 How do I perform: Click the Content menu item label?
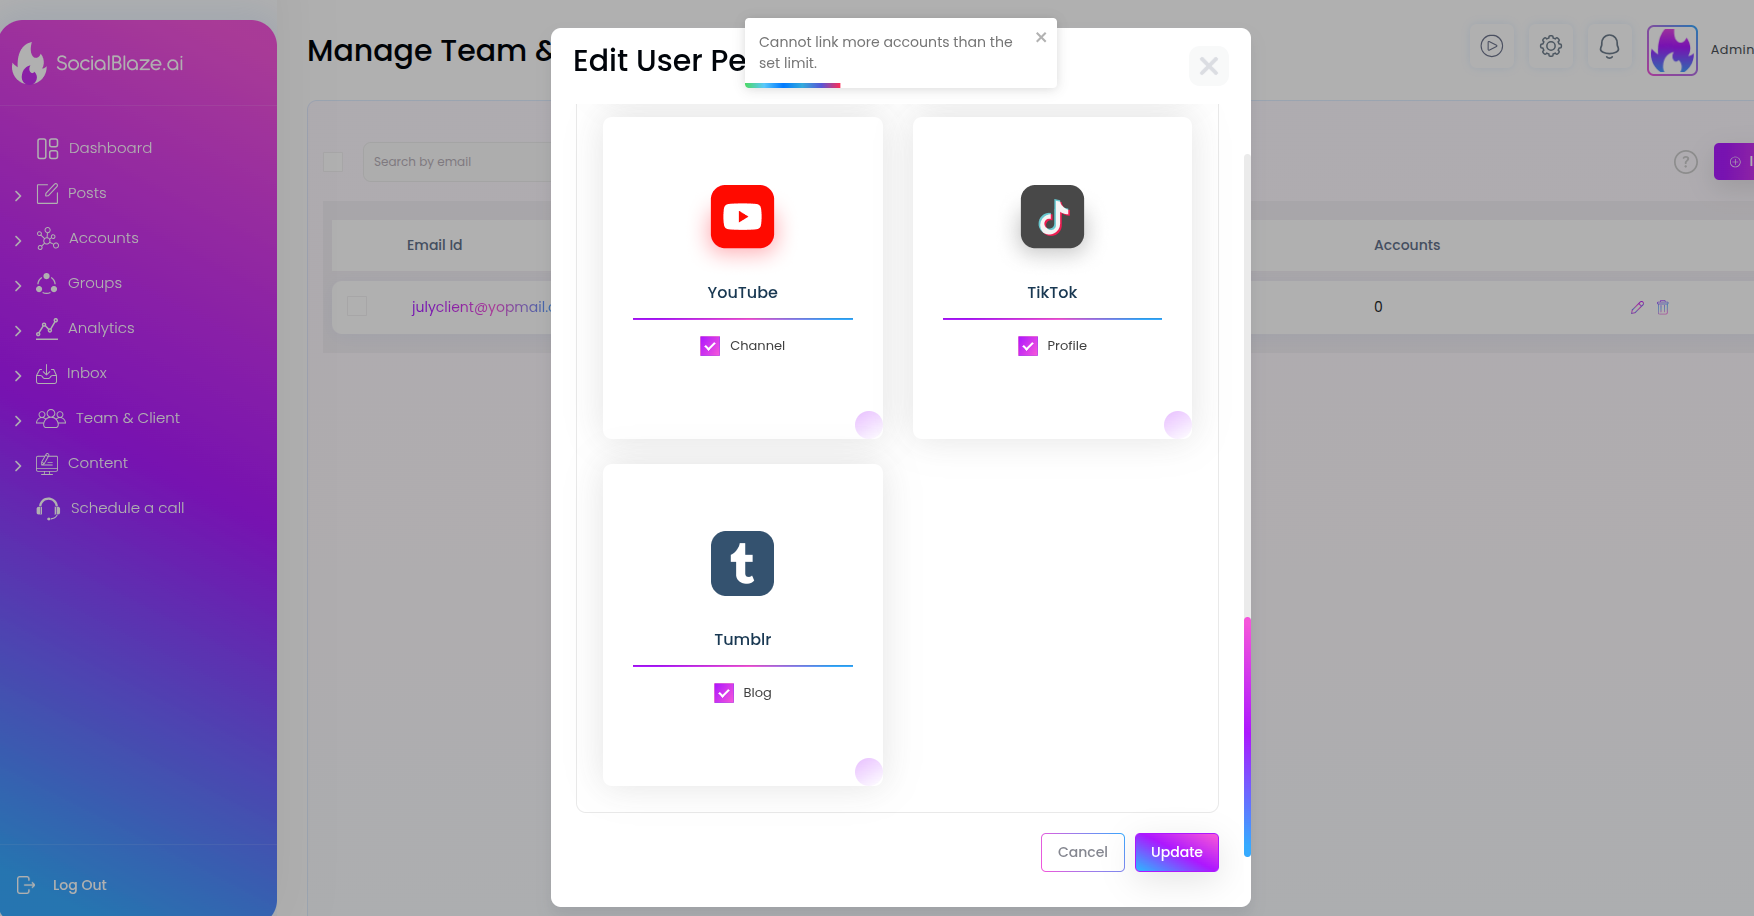[98, 463]
